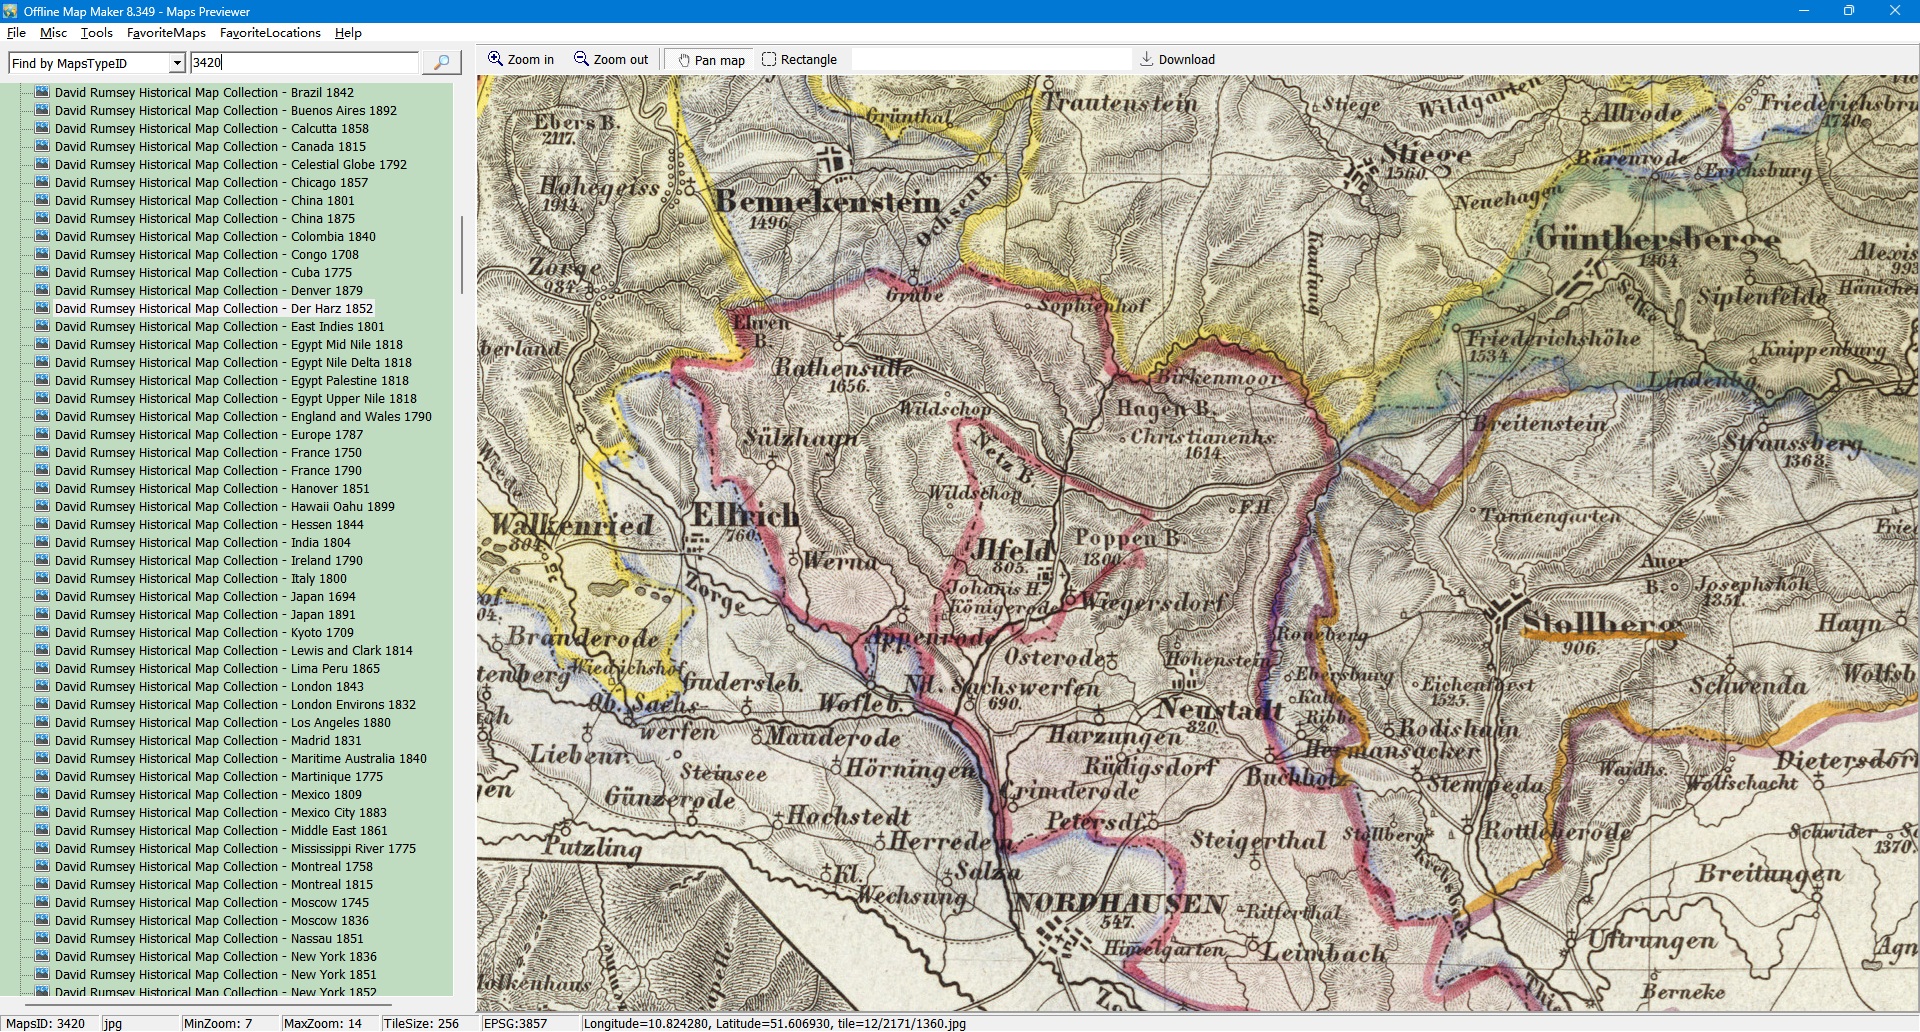Click the magnifier search button
This screenshot has height=1032, width=1920.
click(x=441, y=63)
